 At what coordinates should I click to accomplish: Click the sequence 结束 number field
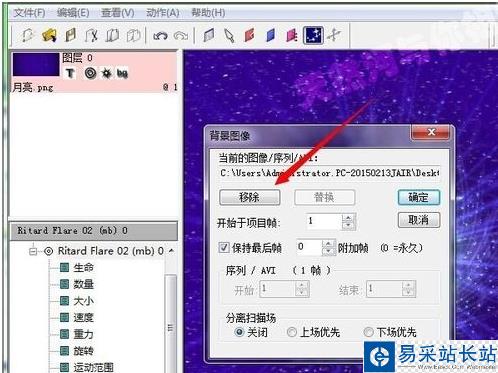pos(384,289)
